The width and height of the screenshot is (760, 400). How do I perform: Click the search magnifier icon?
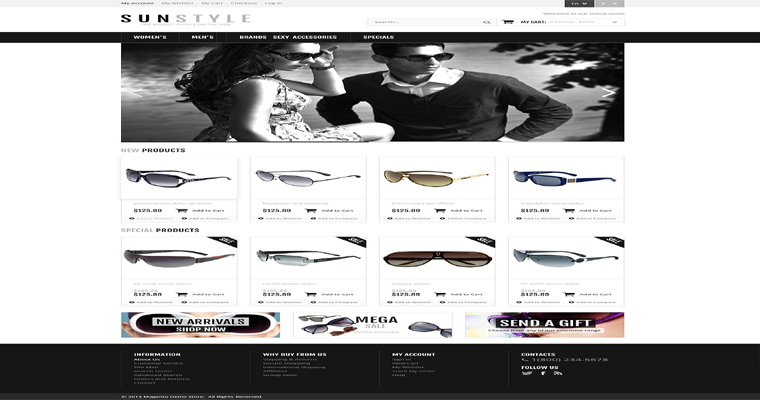pyautogui.click(x=487, y=21)
